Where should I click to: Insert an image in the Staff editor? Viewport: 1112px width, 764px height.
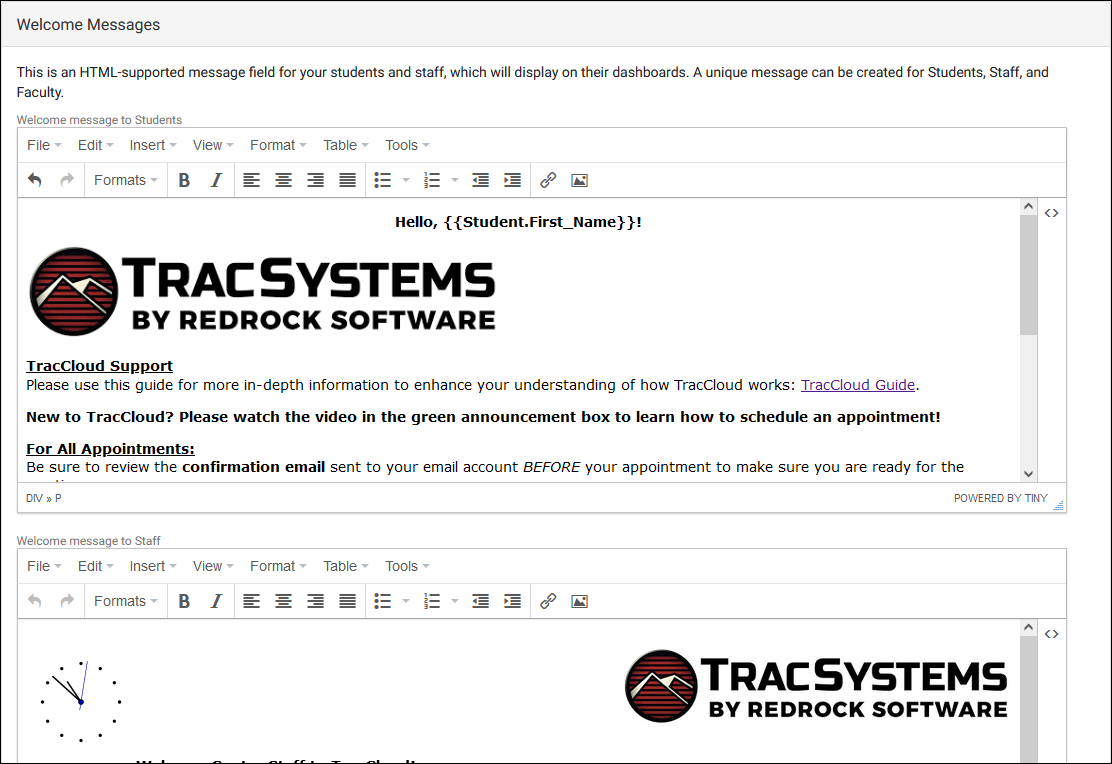click(x=579, y=601)
